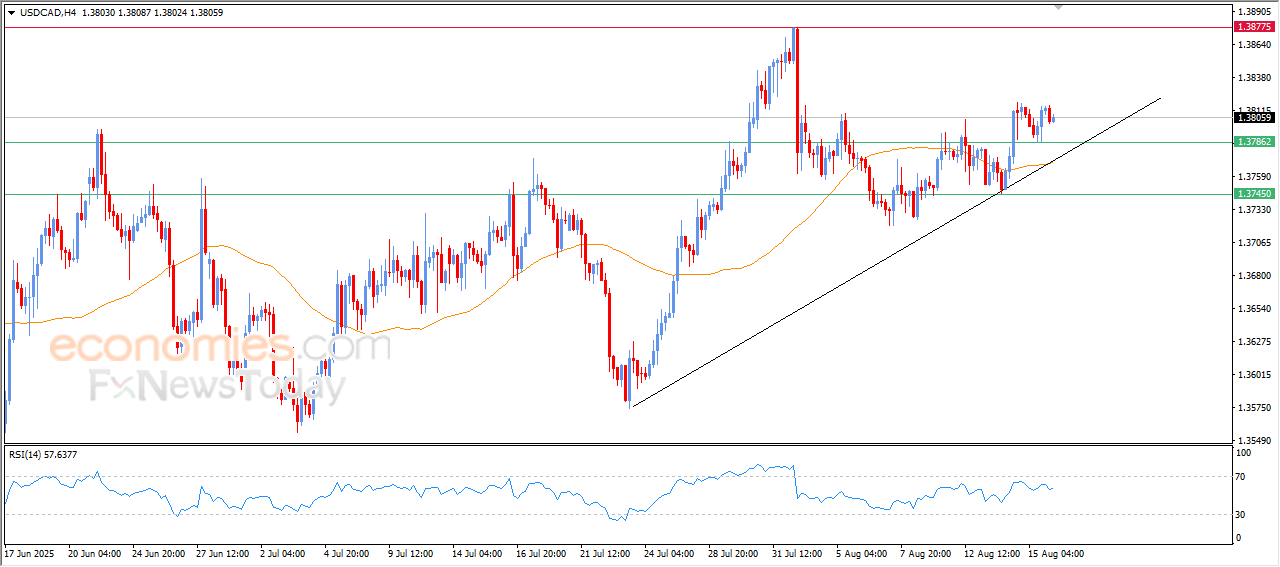Click the 16 Jul 20:00 time label
Viewport: 1280px width, 567px height.
point(541,553)
